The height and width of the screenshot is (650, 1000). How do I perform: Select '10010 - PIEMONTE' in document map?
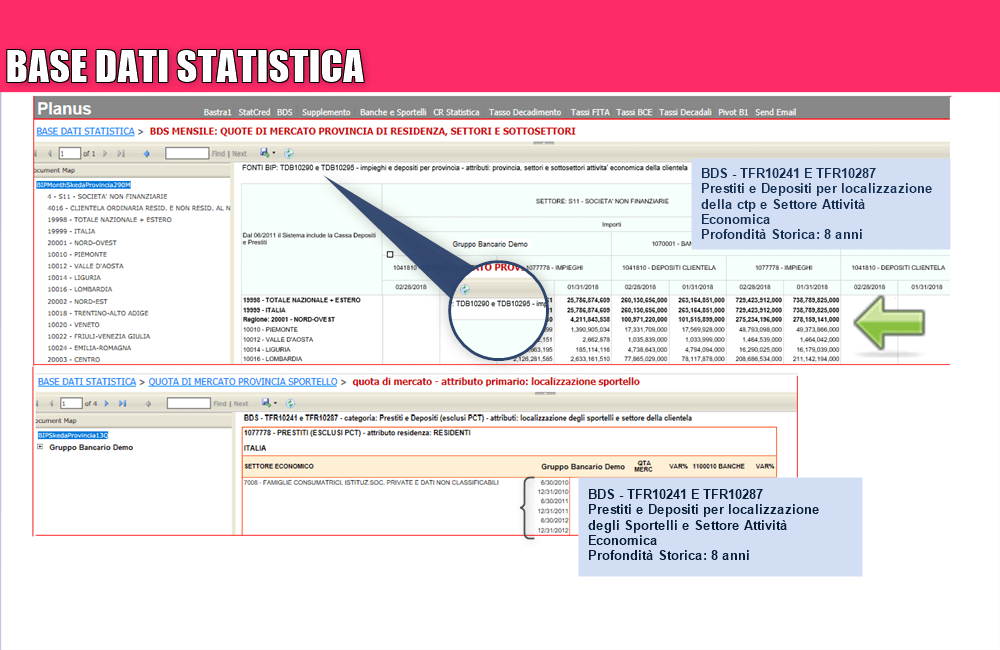click(77, 255)
